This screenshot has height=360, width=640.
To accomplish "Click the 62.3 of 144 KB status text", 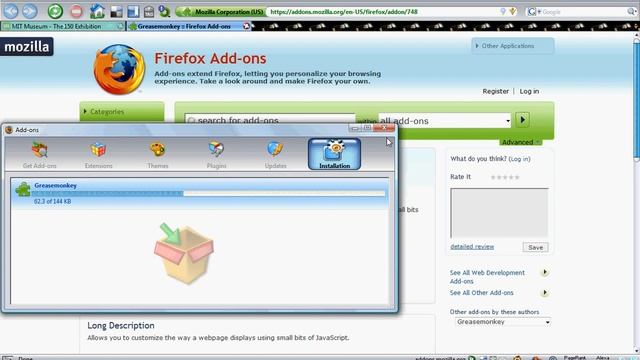I will click(x=53, y=201).
